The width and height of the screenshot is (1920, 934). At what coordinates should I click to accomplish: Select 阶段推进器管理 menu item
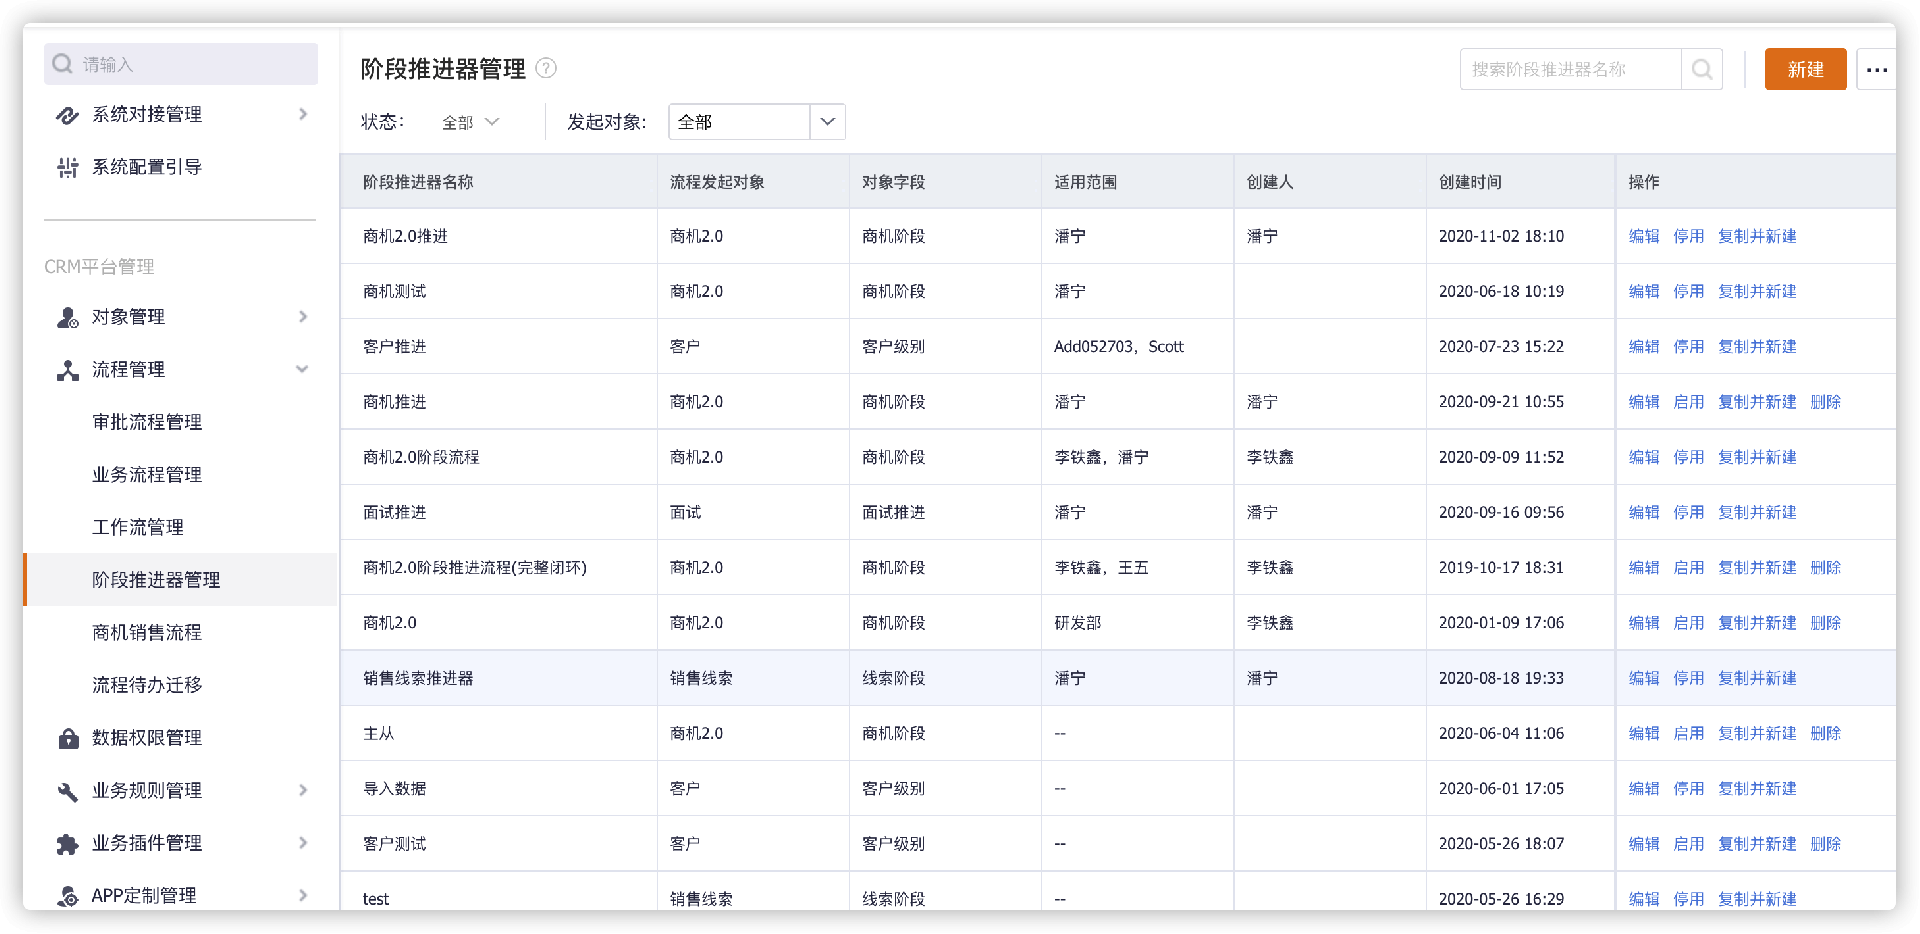[x=180, y=580]
